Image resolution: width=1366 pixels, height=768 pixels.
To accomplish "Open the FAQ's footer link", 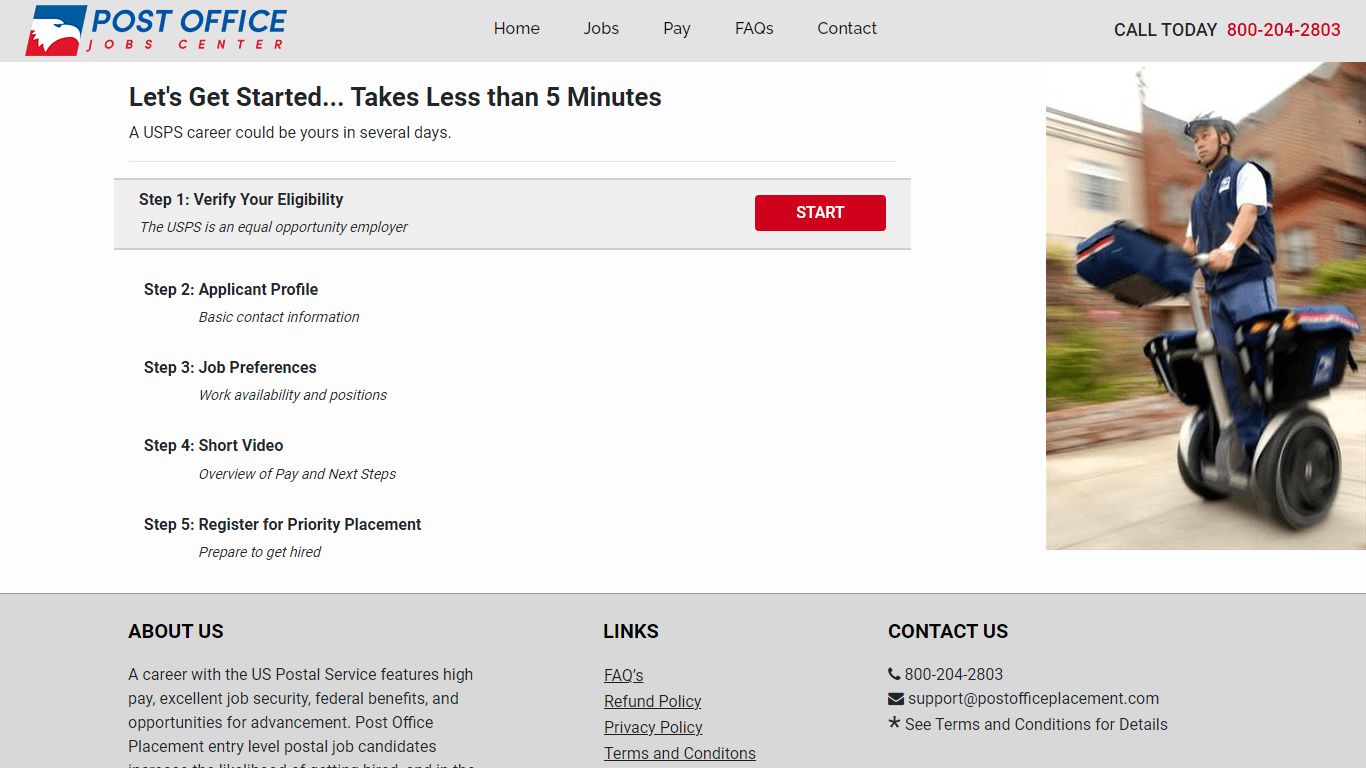I will click(x=624, y=675).
